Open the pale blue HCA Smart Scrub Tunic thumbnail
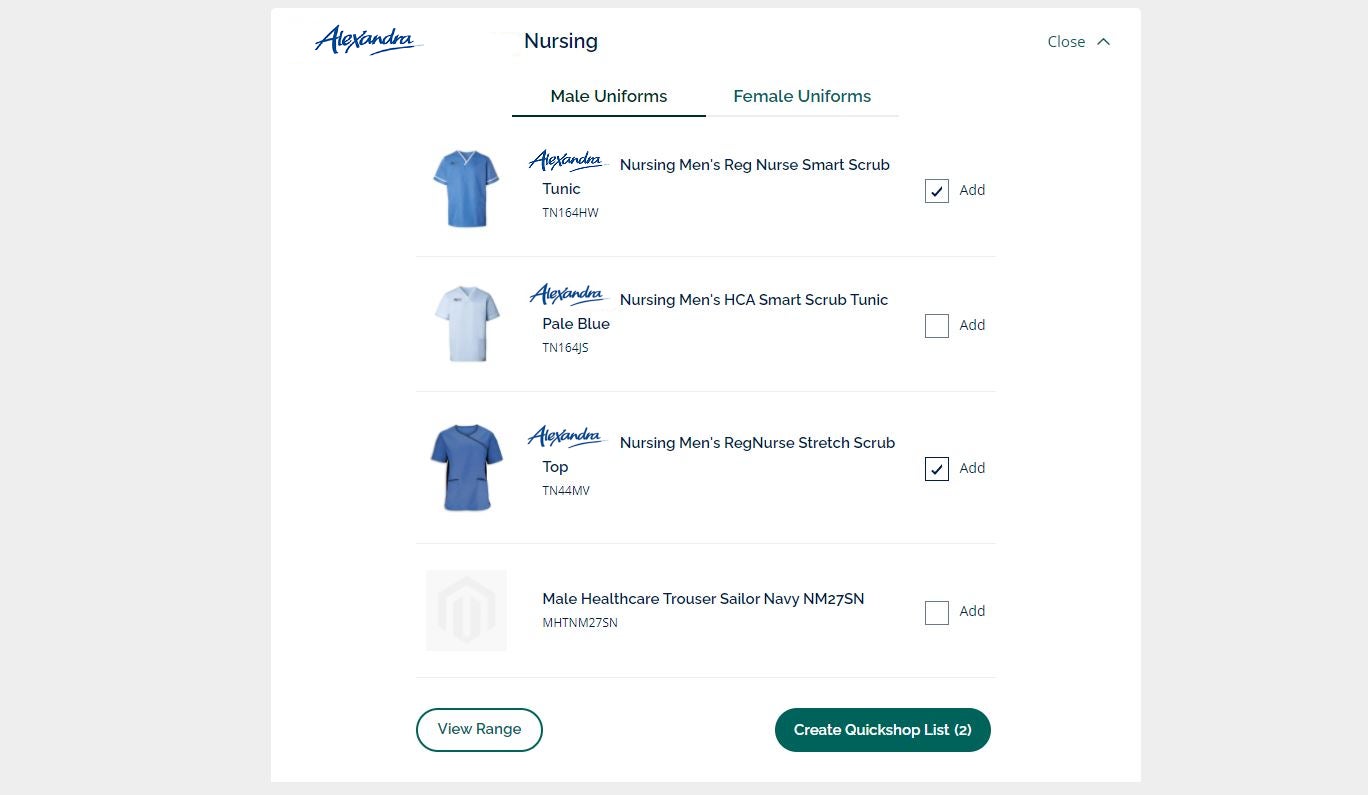Screen dimensions: 1368x795 466,324
